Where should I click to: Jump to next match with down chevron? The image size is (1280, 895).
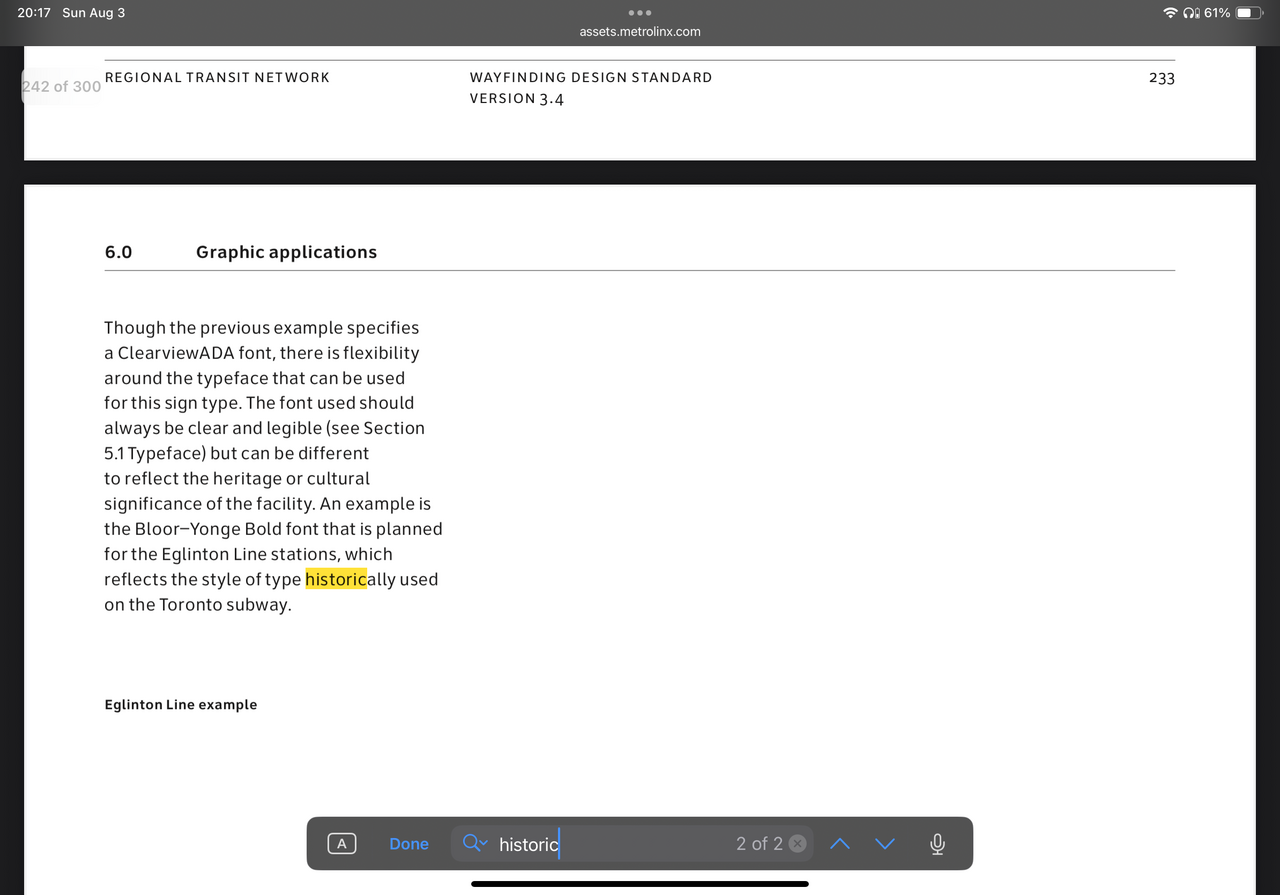(885, 844)
